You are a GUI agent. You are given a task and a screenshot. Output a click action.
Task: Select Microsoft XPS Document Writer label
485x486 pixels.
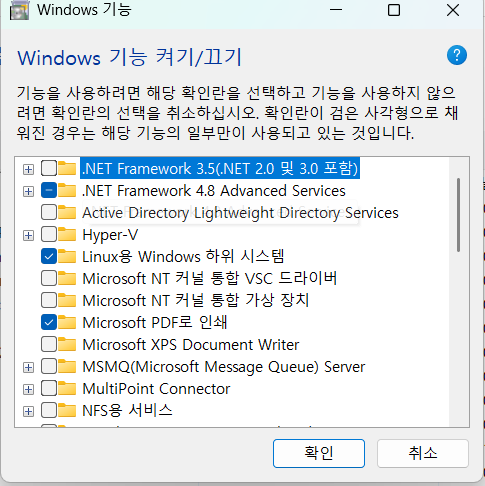point(191,345)
